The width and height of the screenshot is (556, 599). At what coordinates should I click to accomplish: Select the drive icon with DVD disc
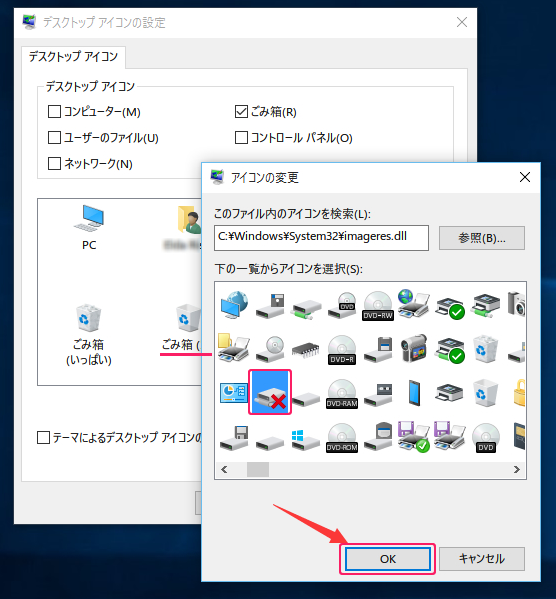pos(342,305)
